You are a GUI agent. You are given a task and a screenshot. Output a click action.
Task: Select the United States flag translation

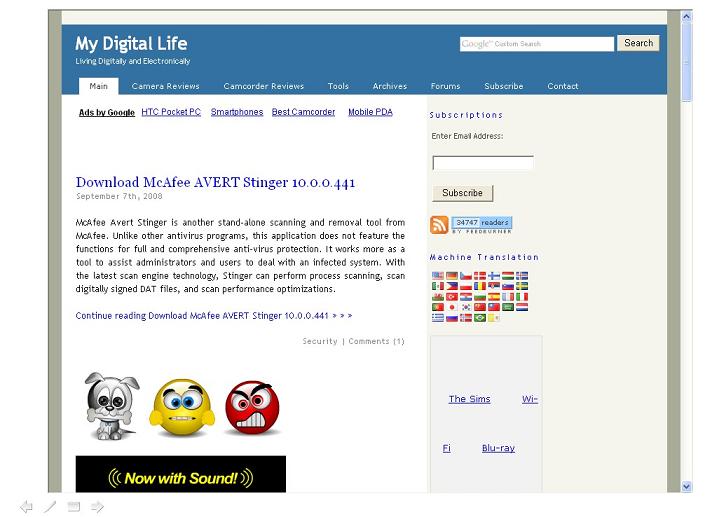point(438,276)
